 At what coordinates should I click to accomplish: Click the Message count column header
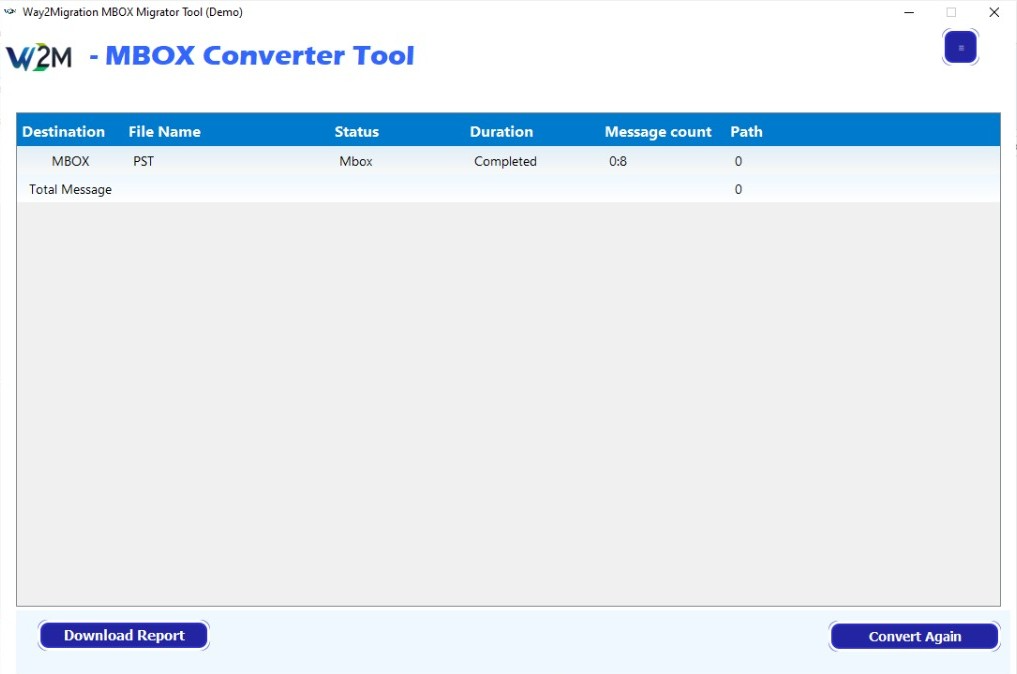point(658,132)
